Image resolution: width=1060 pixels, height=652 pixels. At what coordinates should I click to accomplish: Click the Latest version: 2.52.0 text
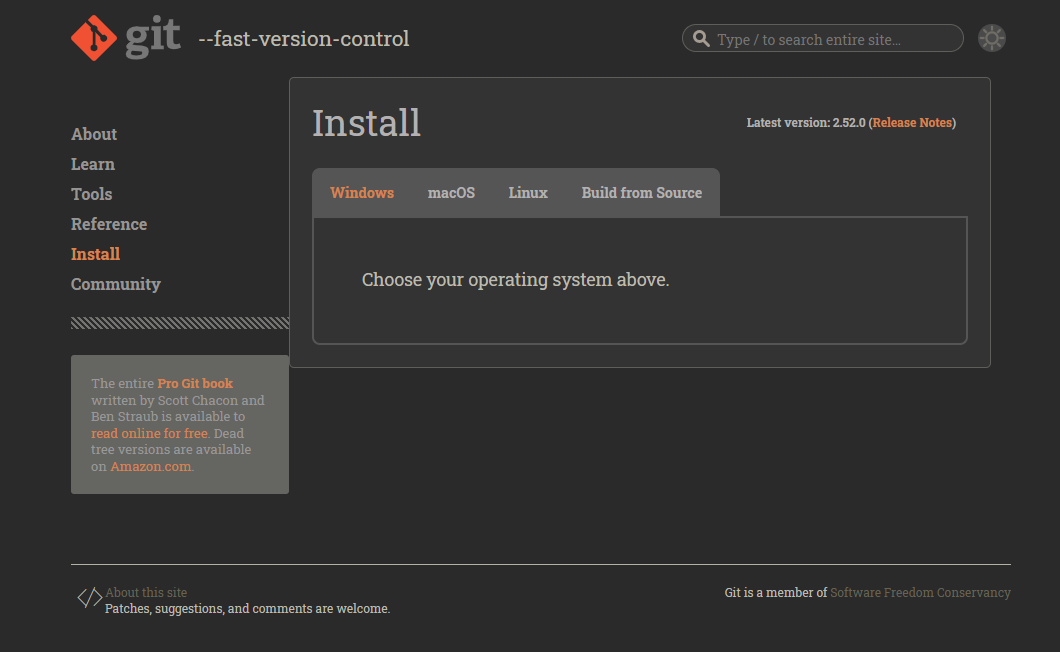point(806,122)
